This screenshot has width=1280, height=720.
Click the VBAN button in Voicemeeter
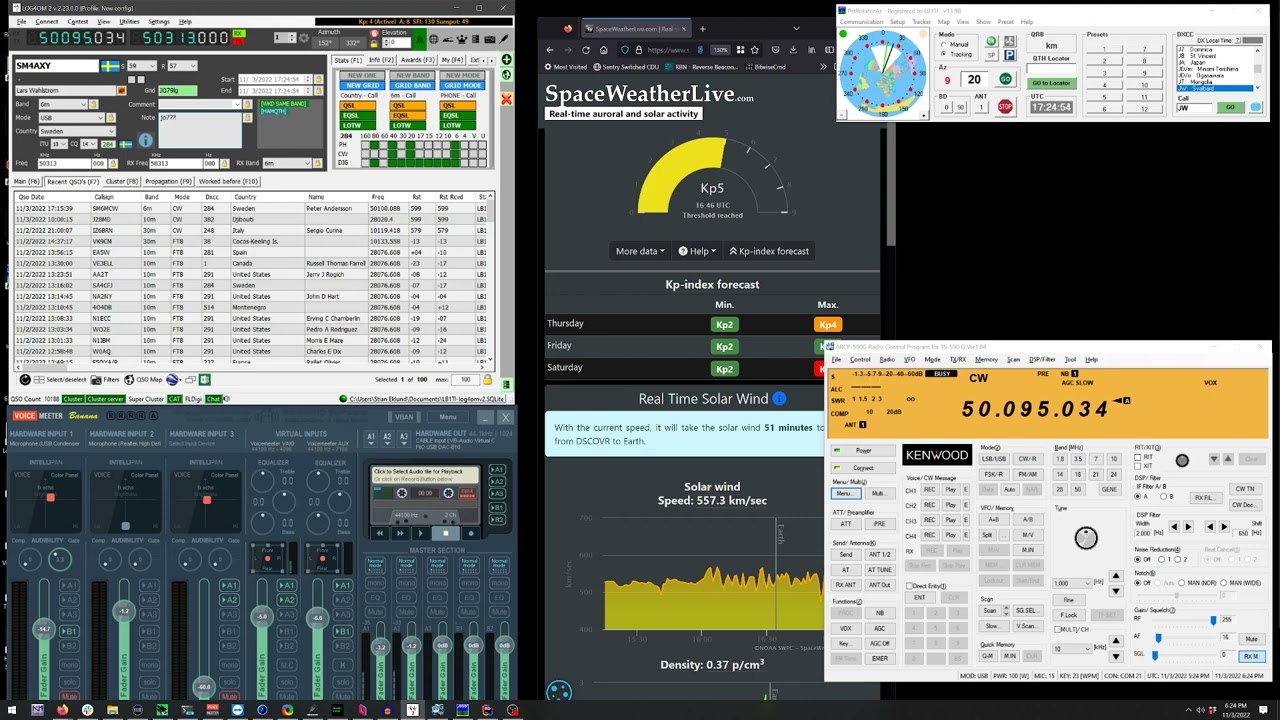click(404, 417)
